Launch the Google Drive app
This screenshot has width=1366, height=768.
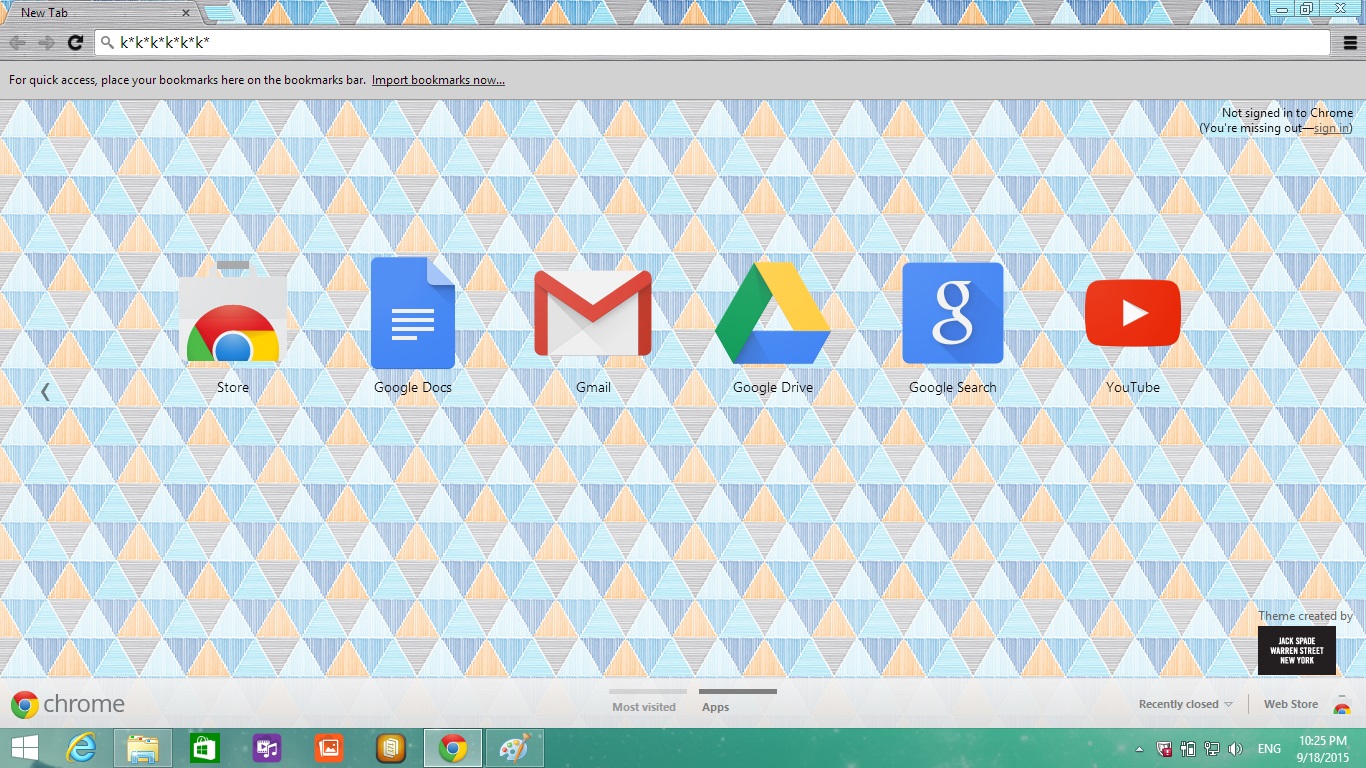pos(773,313)
